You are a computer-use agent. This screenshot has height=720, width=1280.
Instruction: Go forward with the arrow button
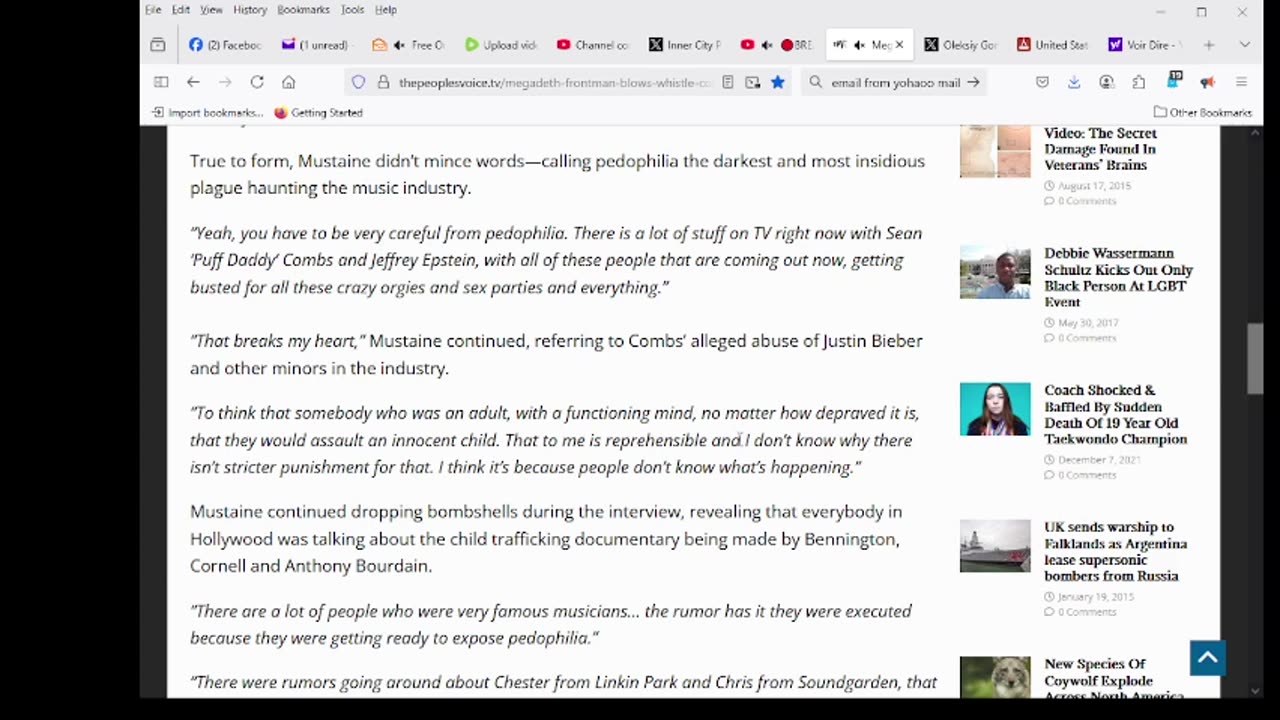(x=225, y=82)
